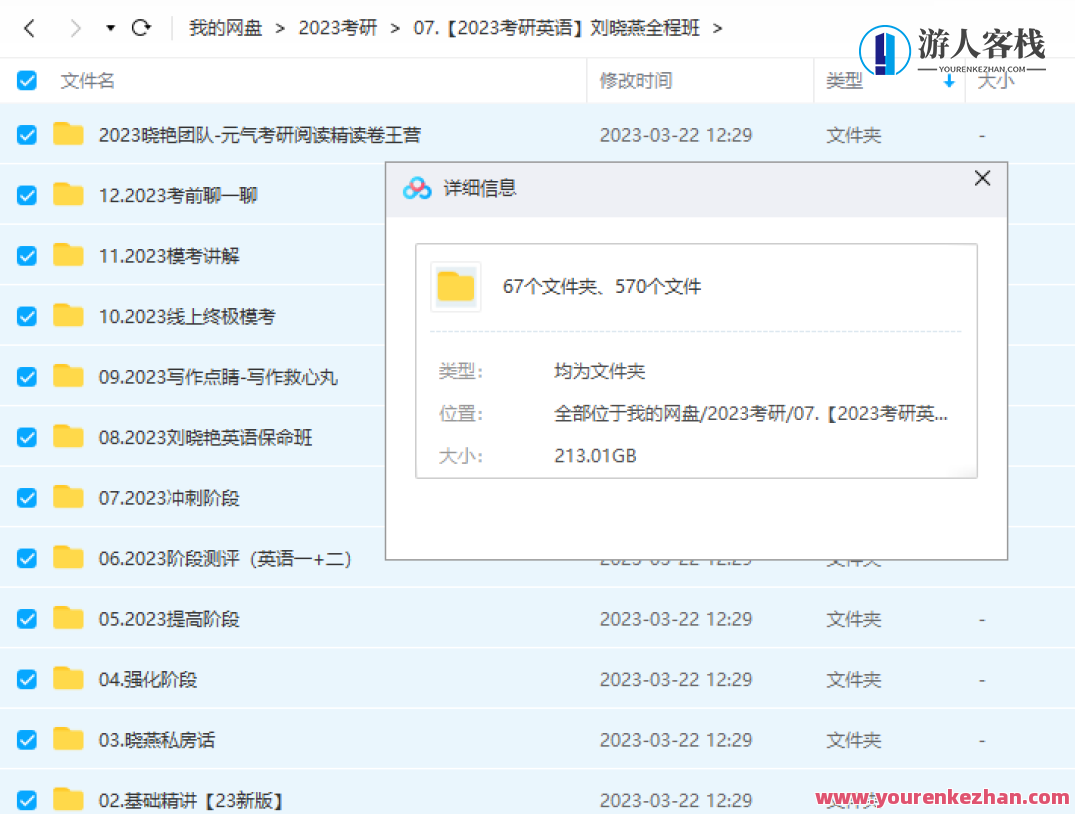Click the forward navigation arrow
The width and height of the screenshot is (1075, 814).
75,28
